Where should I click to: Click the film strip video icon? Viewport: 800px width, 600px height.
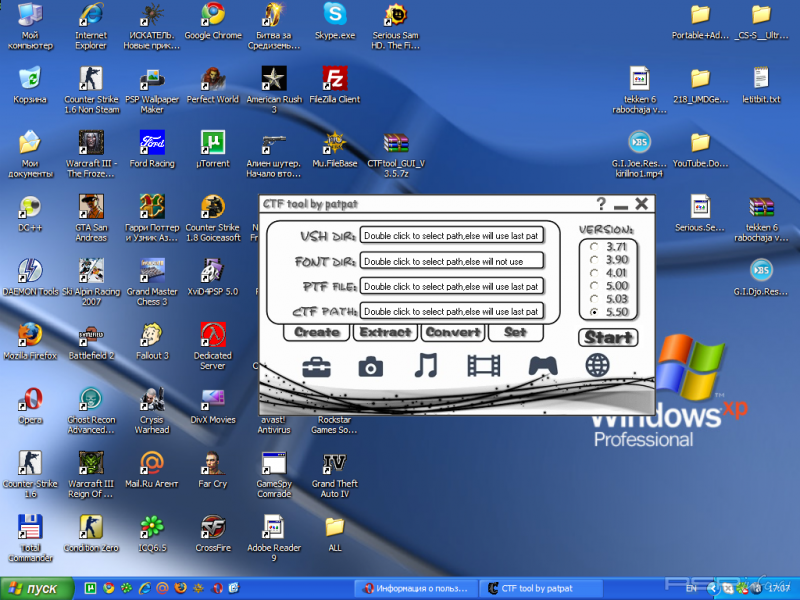[x=483, y=366]
